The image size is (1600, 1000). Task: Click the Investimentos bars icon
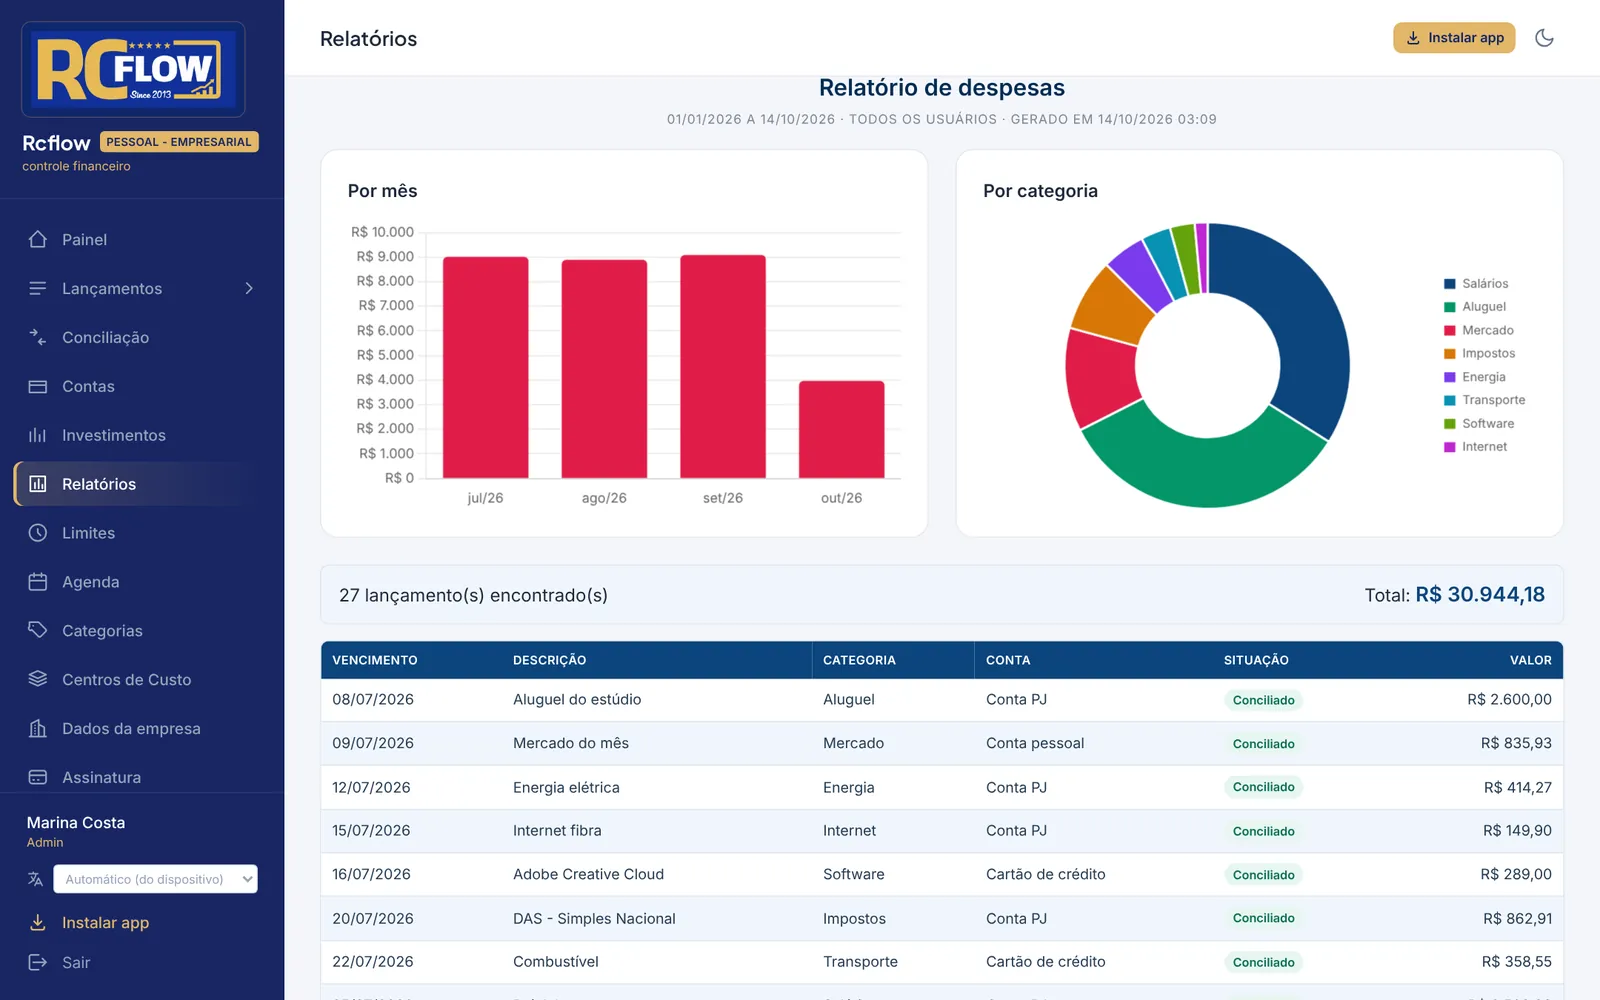coord(38,436)
